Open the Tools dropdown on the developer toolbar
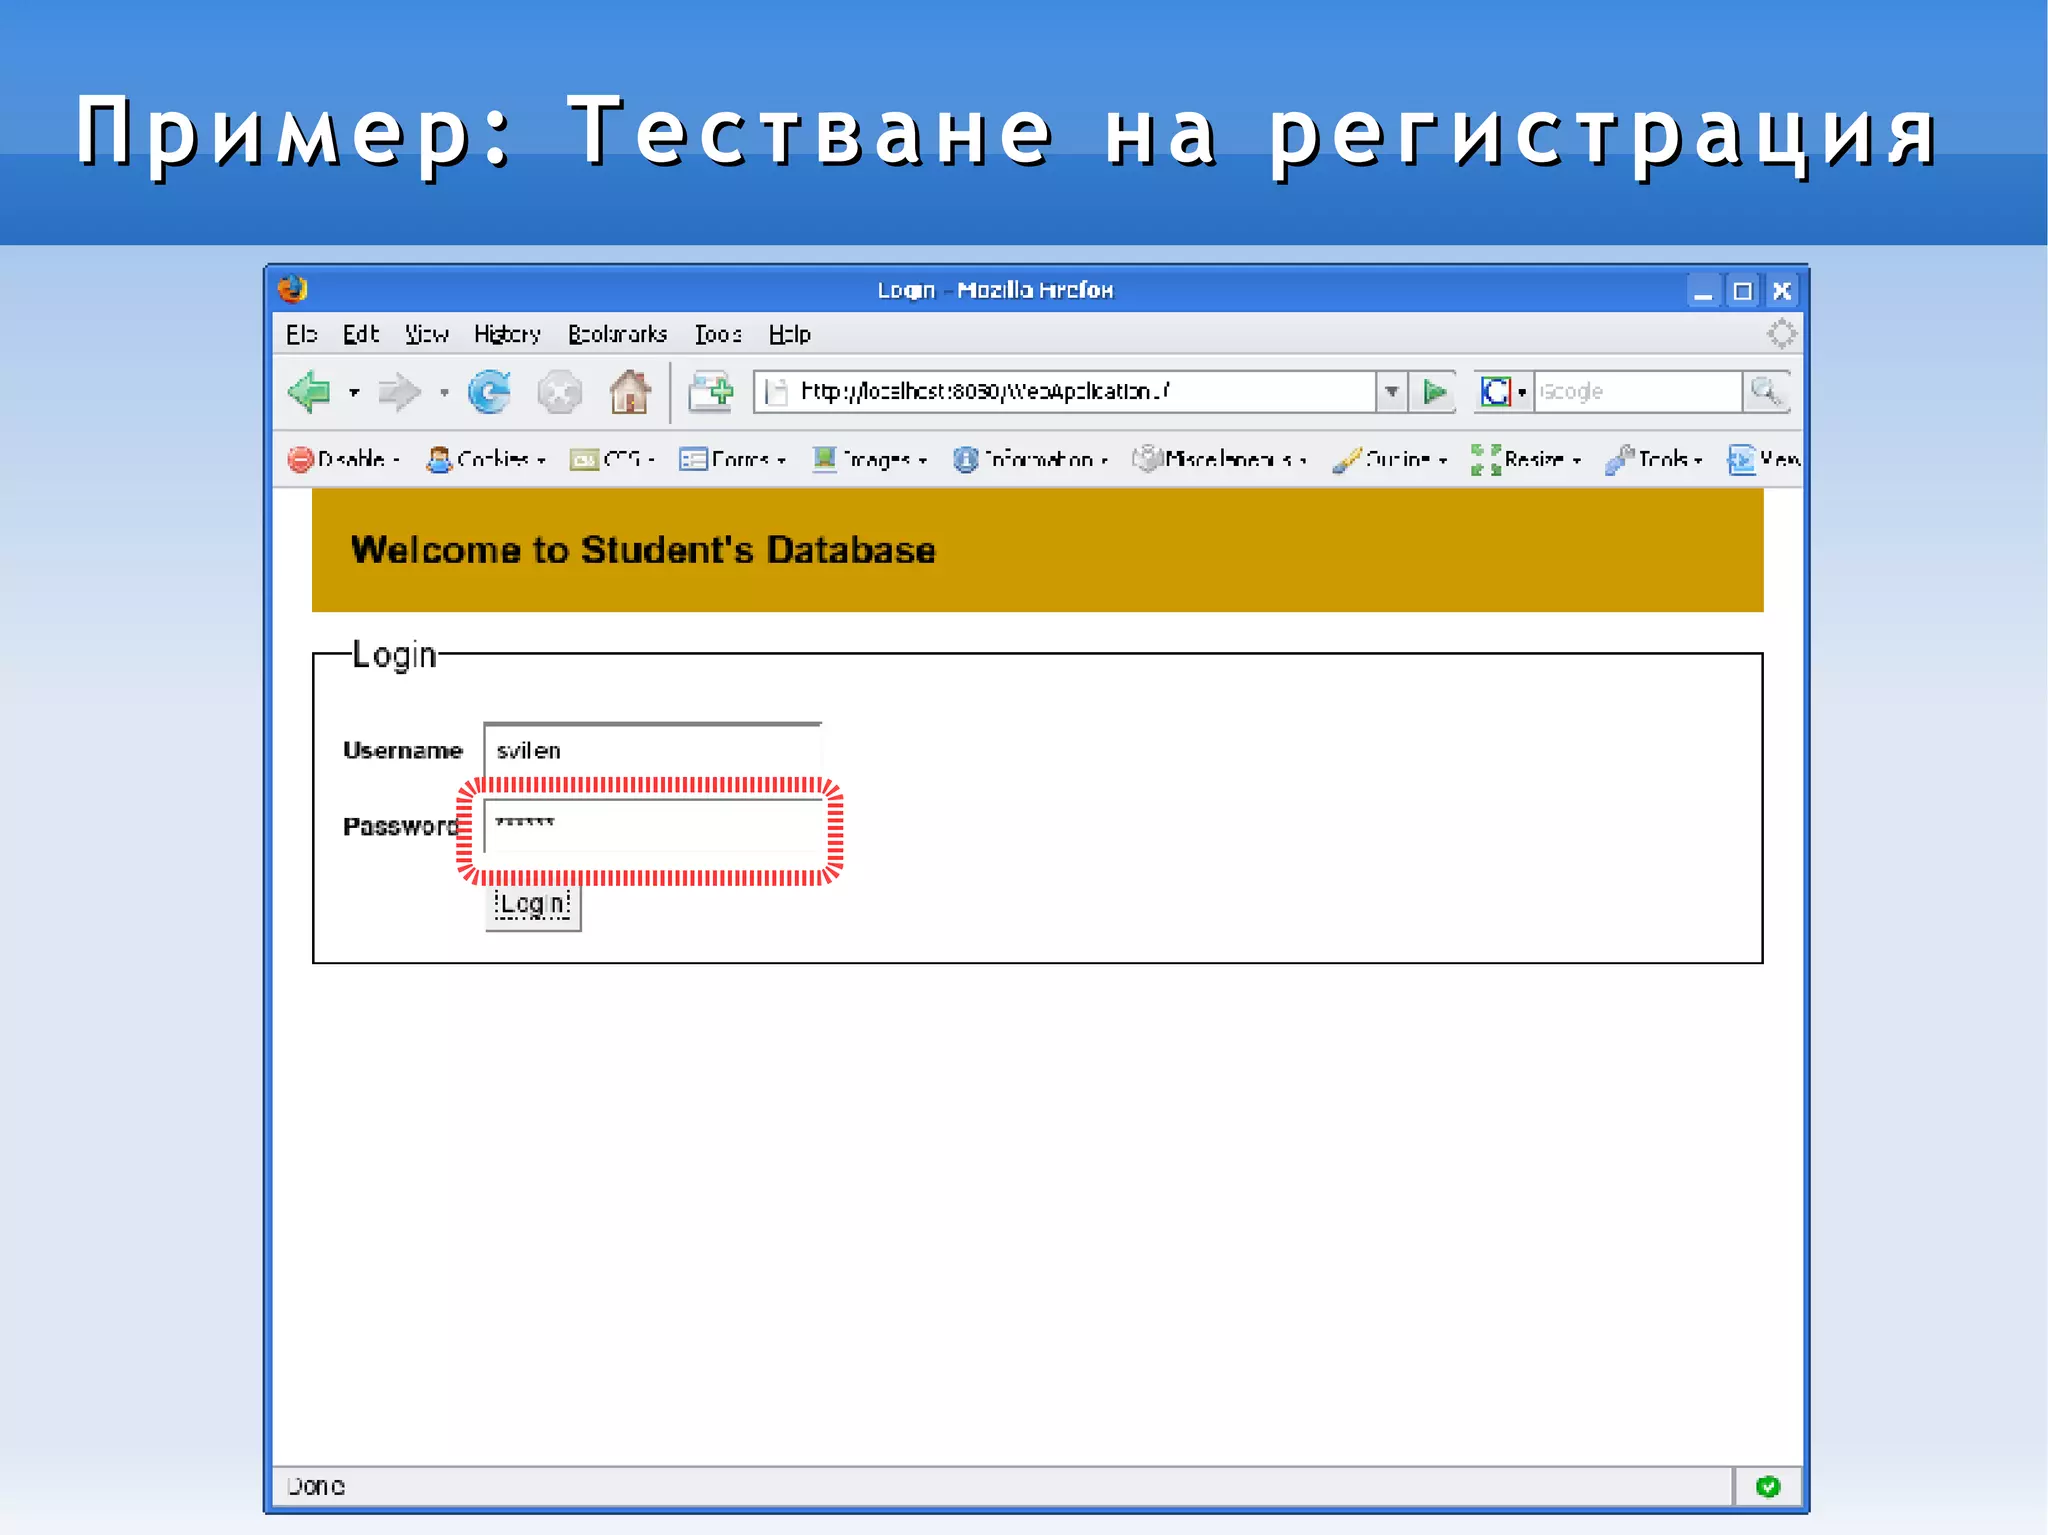 1654,459
